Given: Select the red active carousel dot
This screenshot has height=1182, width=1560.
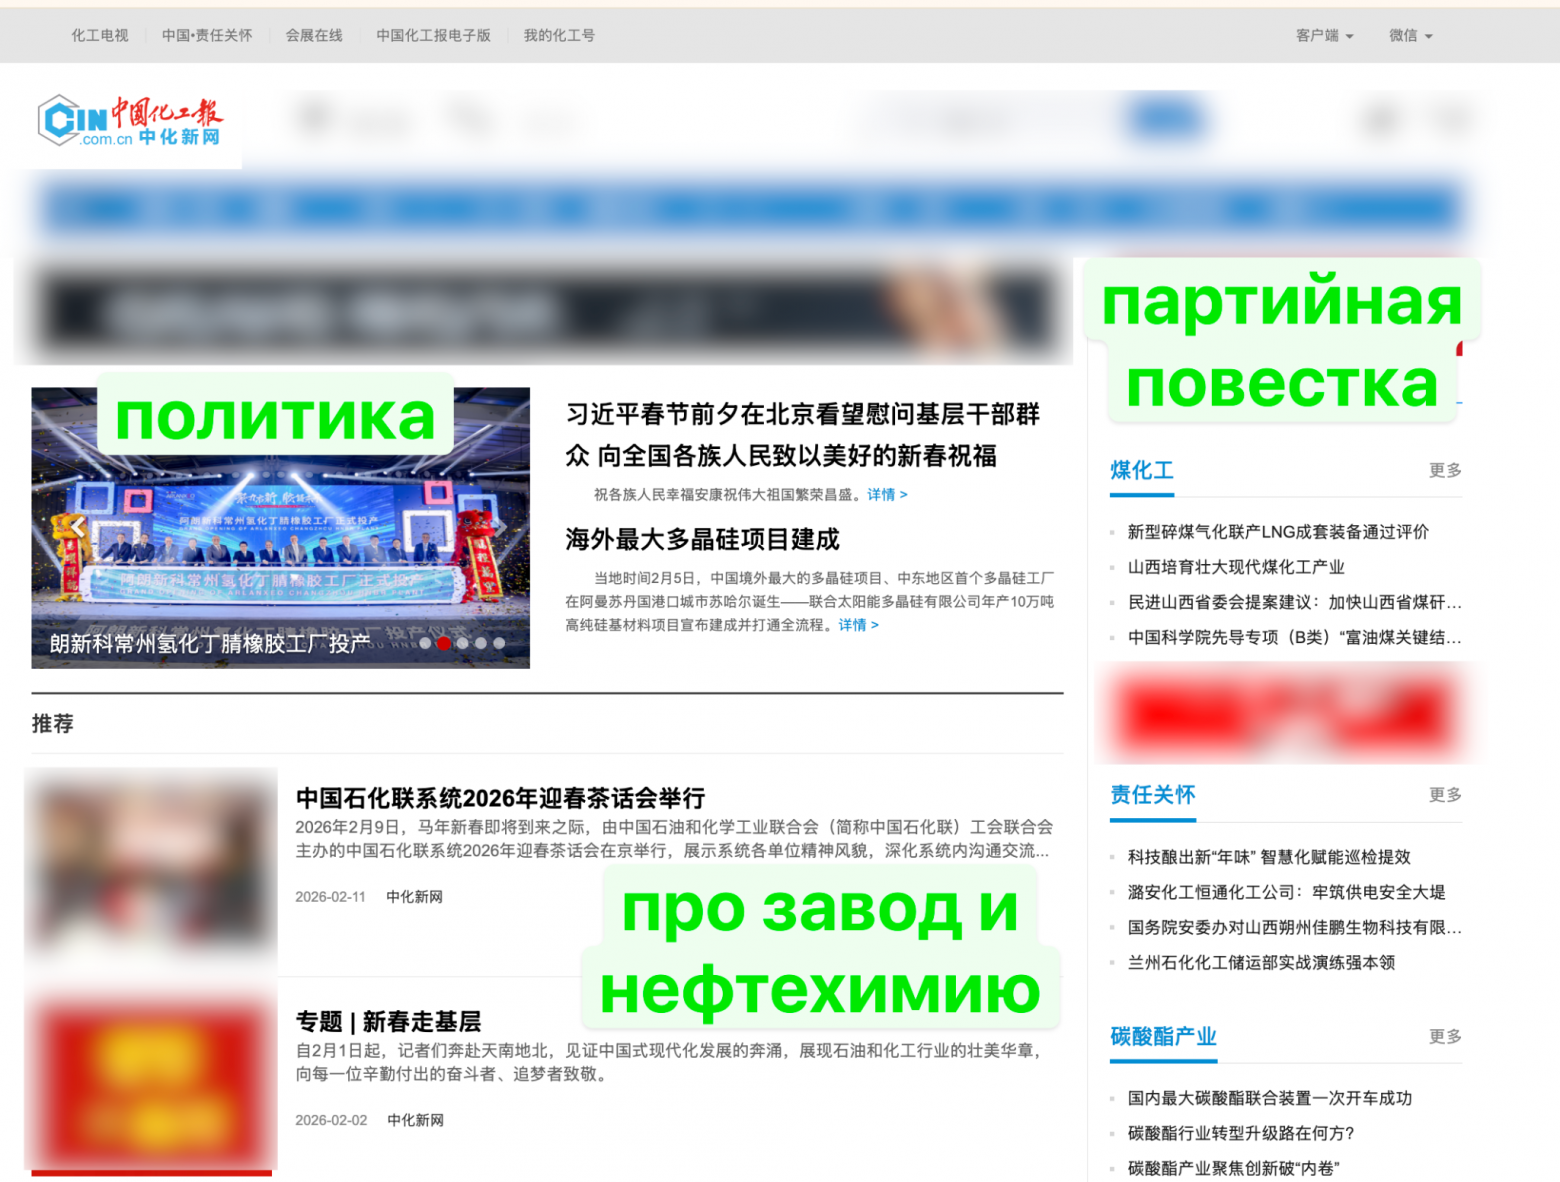Looking at the screenshot, I should pyautogui.click(x=445, y=645).
